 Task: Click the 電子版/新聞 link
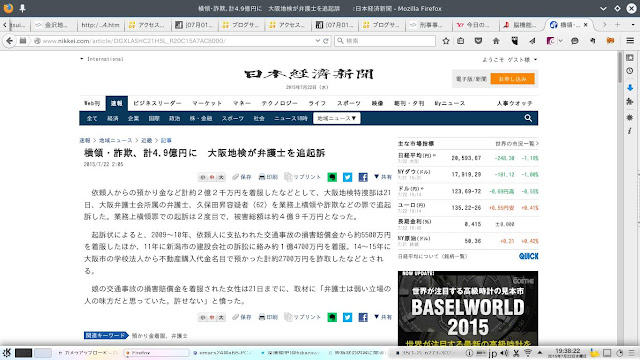click(471, 79)
